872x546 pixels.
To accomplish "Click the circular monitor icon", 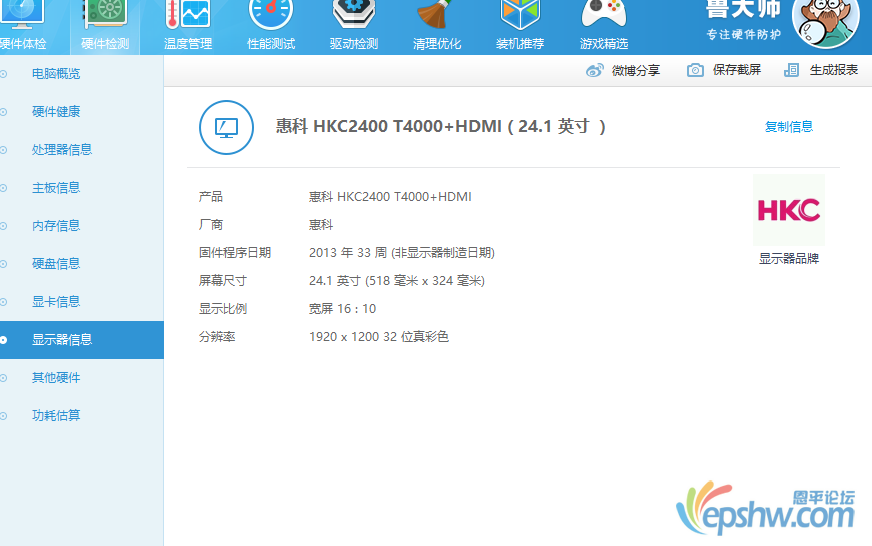I will [226, 127].
